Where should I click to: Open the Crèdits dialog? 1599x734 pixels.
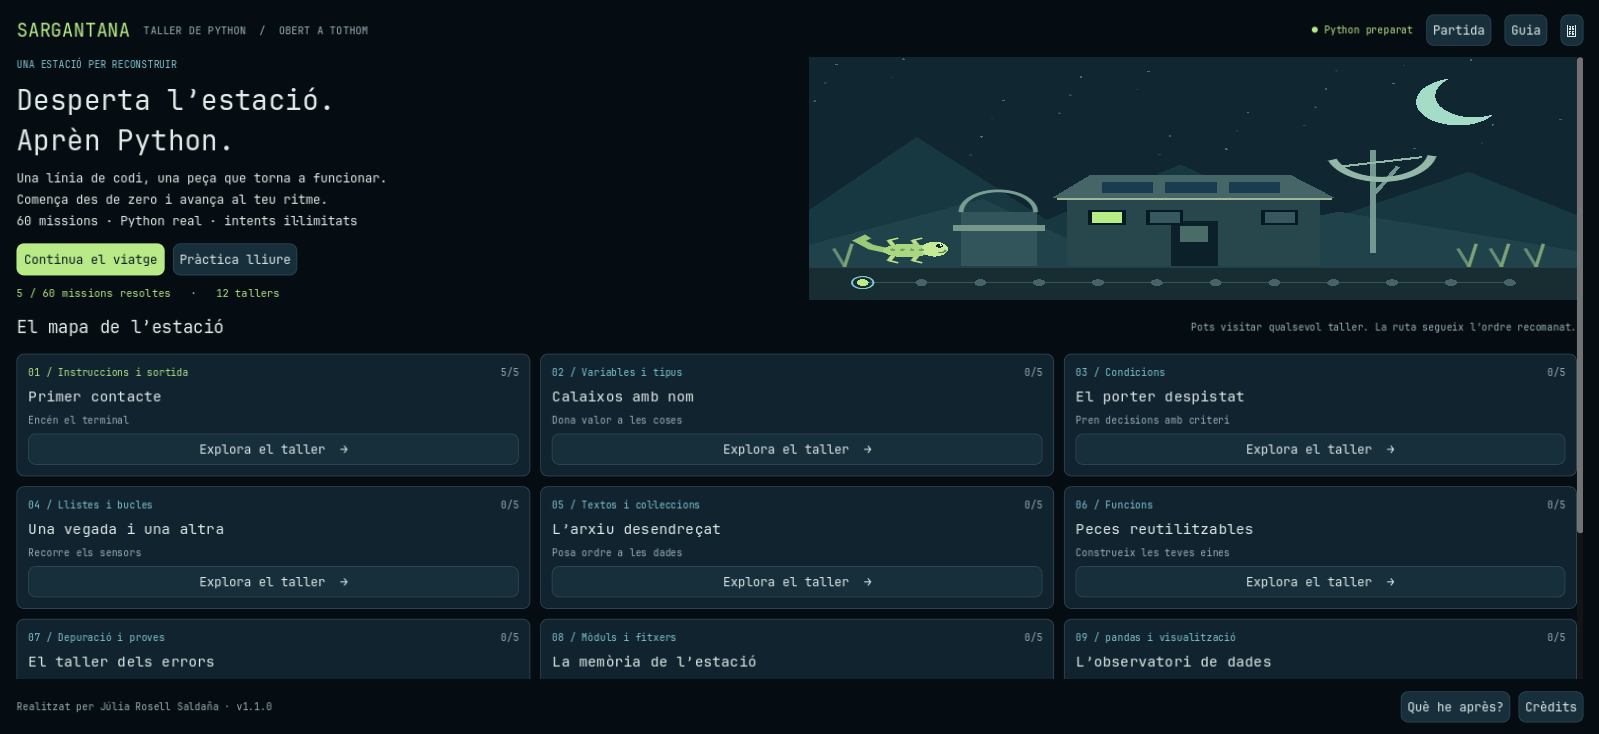pyautogui.click(x=1550, y=707)
